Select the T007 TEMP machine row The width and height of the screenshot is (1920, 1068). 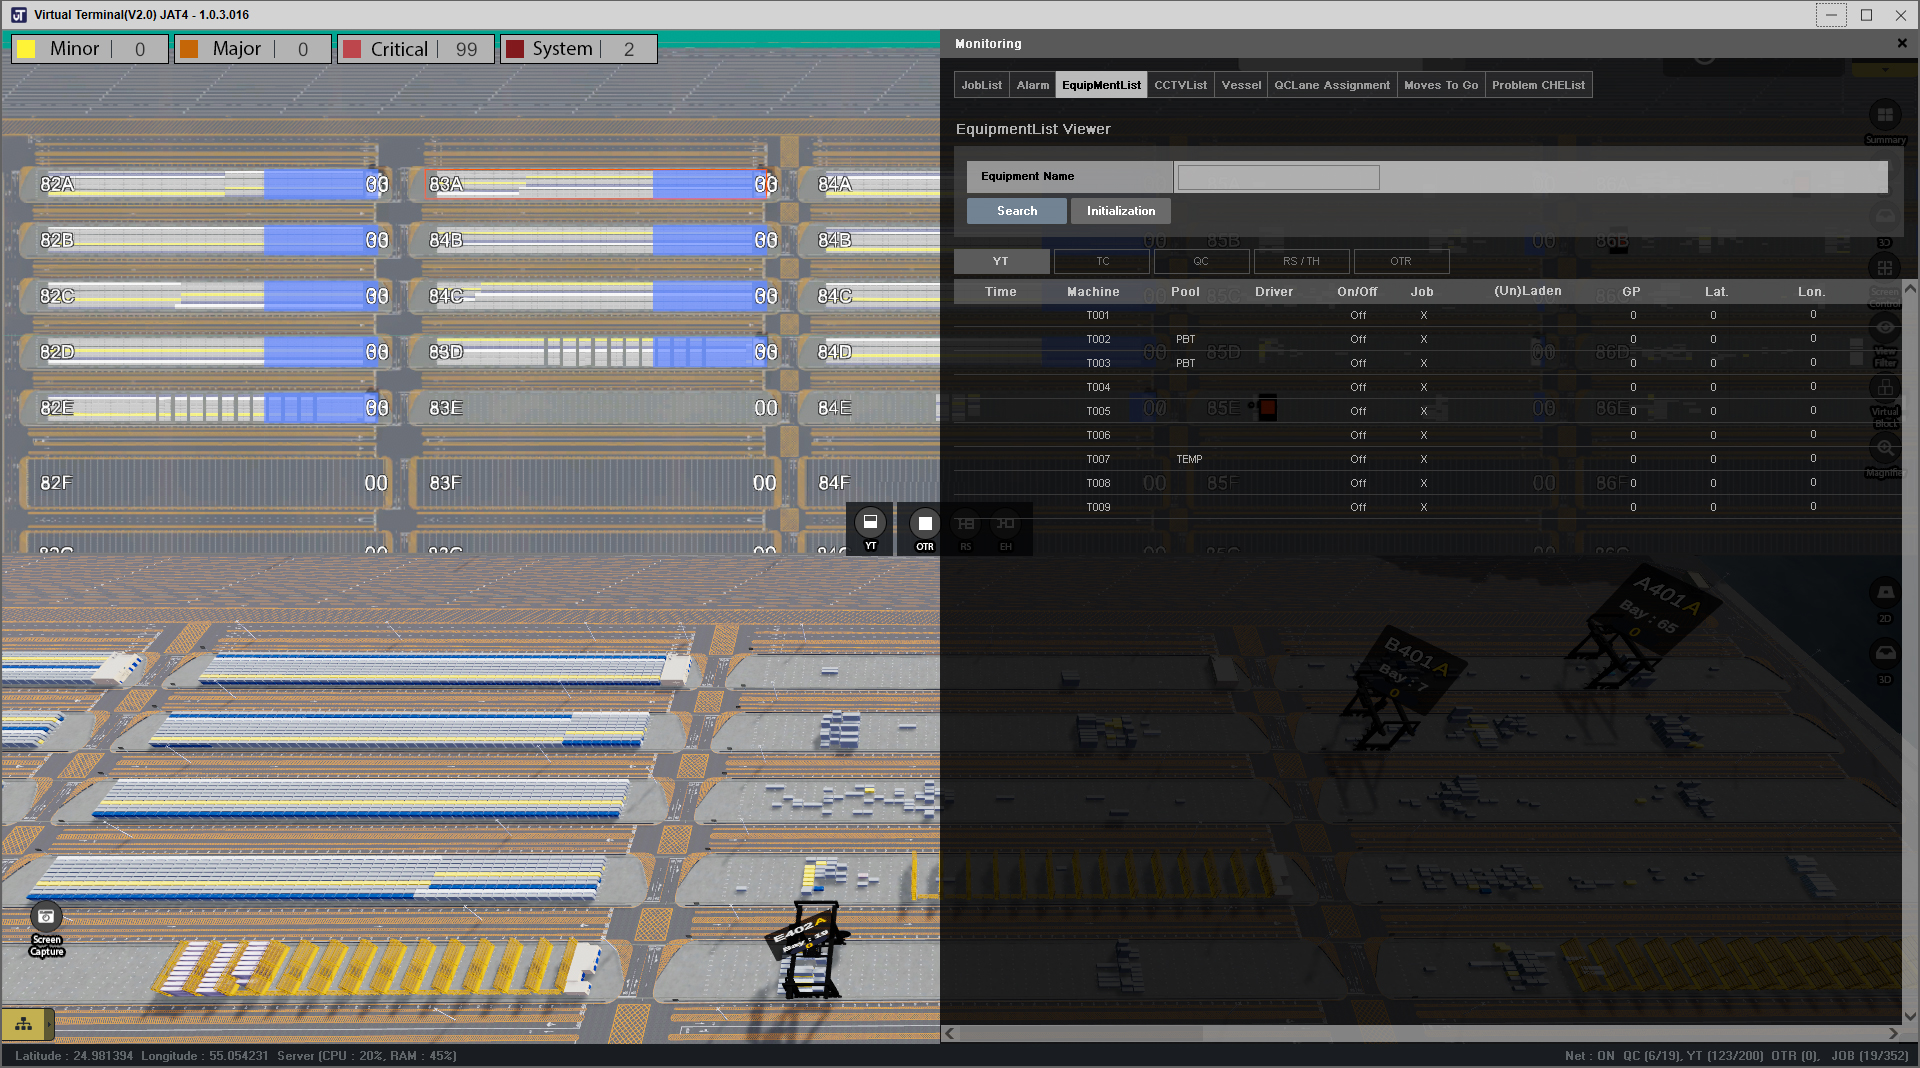pos(1098,460)
